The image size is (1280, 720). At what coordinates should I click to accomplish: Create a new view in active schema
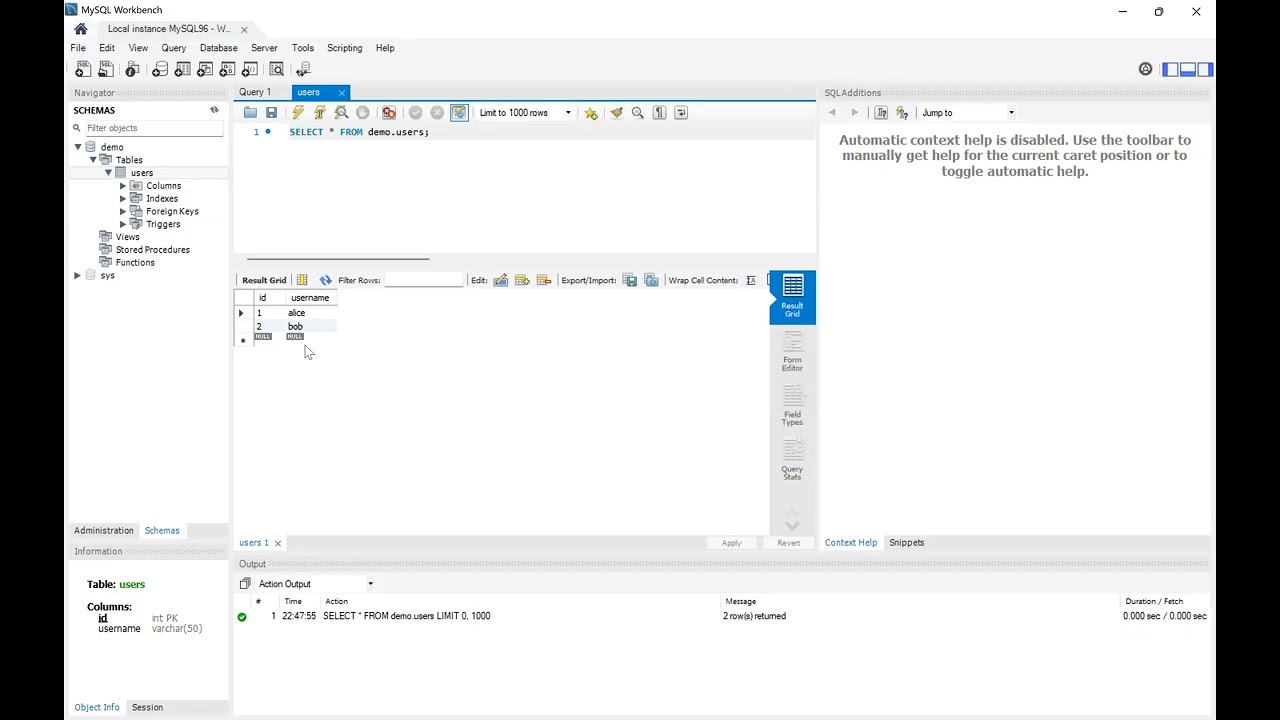click(205, 69)
